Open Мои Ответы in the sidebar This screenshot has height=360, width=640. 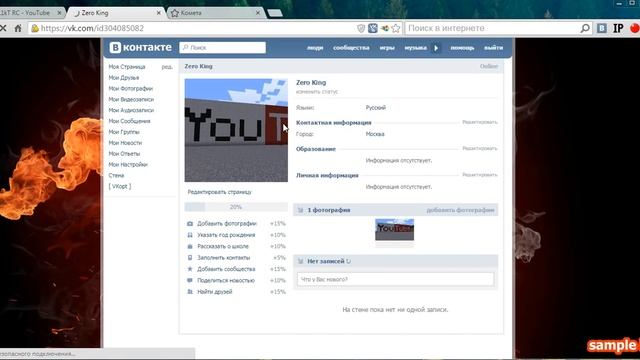click(x=124, y=153)
